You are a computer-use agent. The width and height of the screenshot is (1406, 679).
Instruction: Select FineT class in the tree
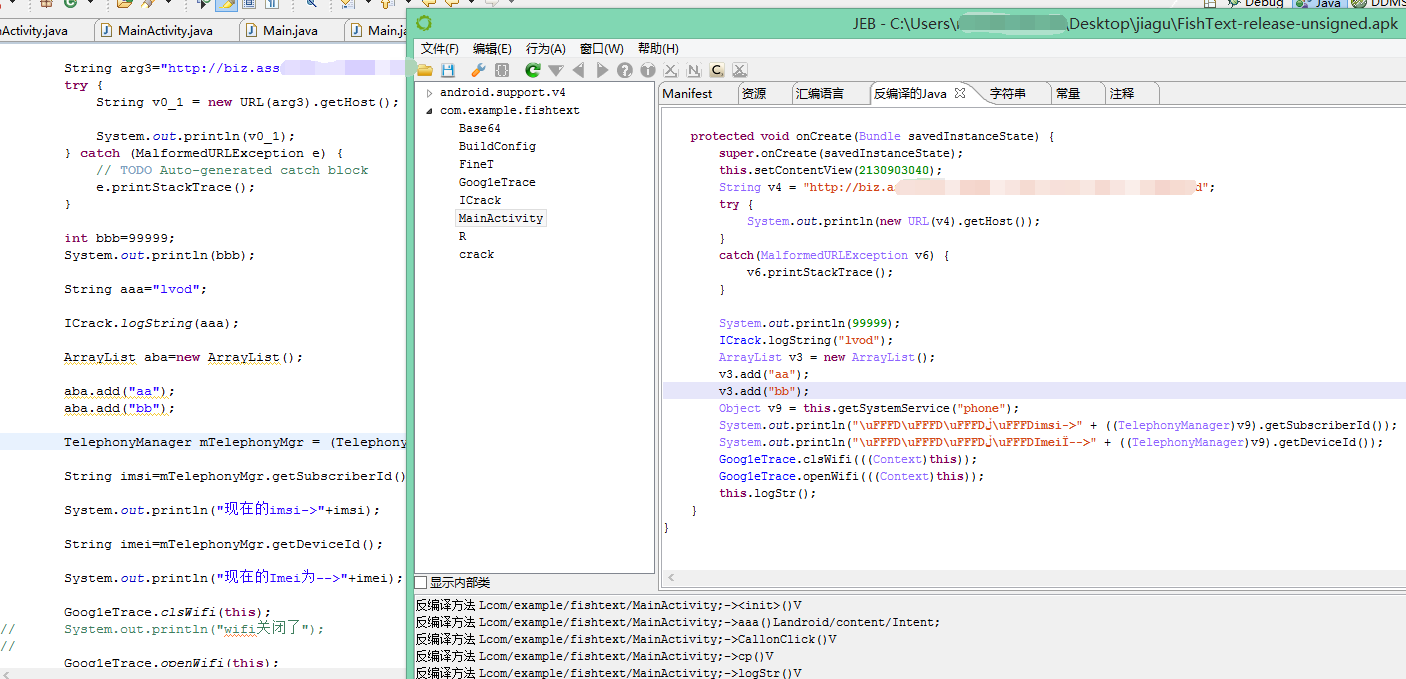(476, 164)
